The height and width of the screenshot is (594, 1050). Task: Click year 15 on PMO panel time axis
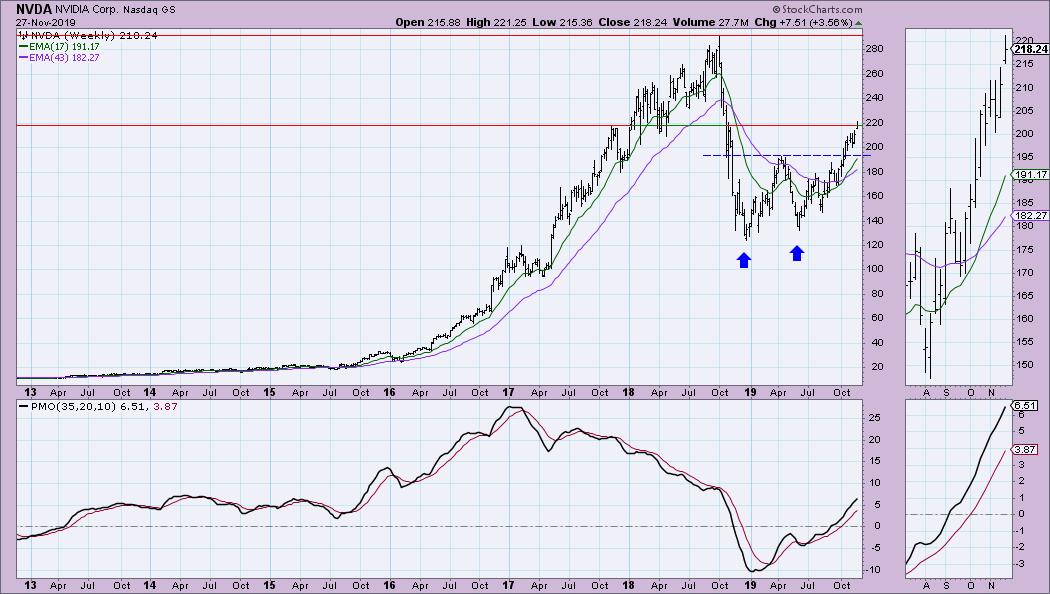coord(269,585)
